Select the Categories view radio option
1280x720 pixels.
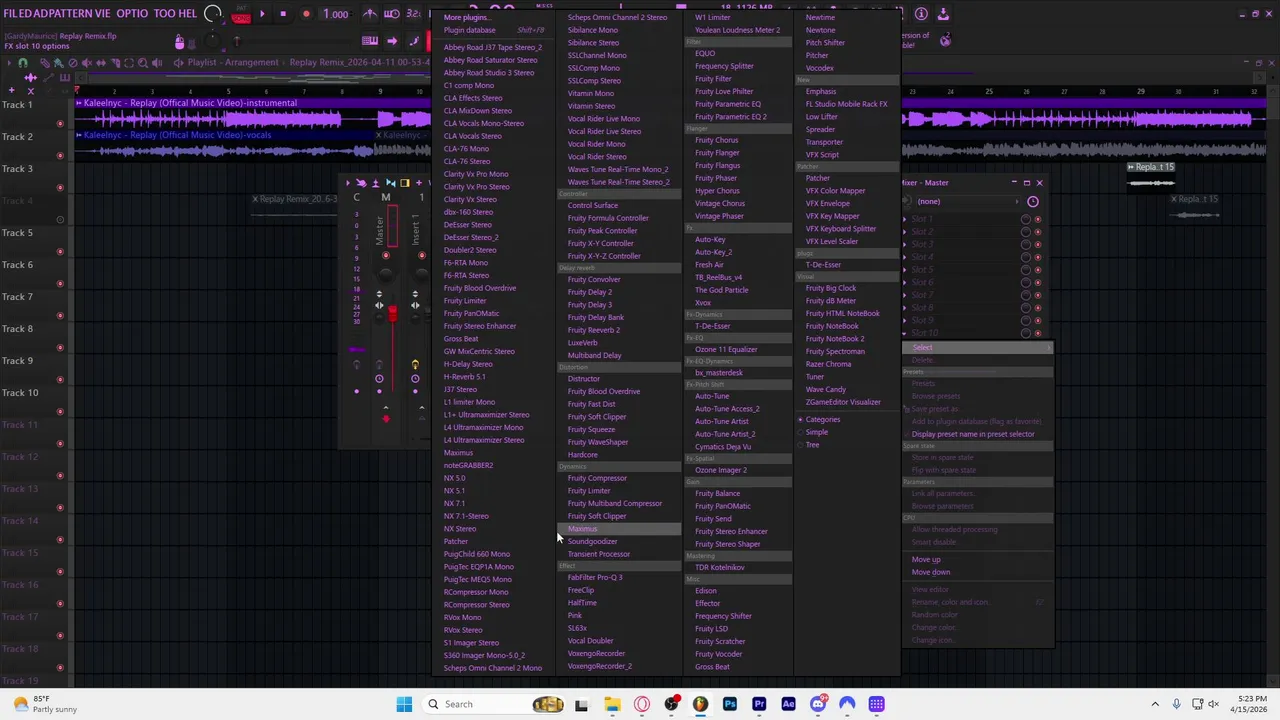coord(822,420)
